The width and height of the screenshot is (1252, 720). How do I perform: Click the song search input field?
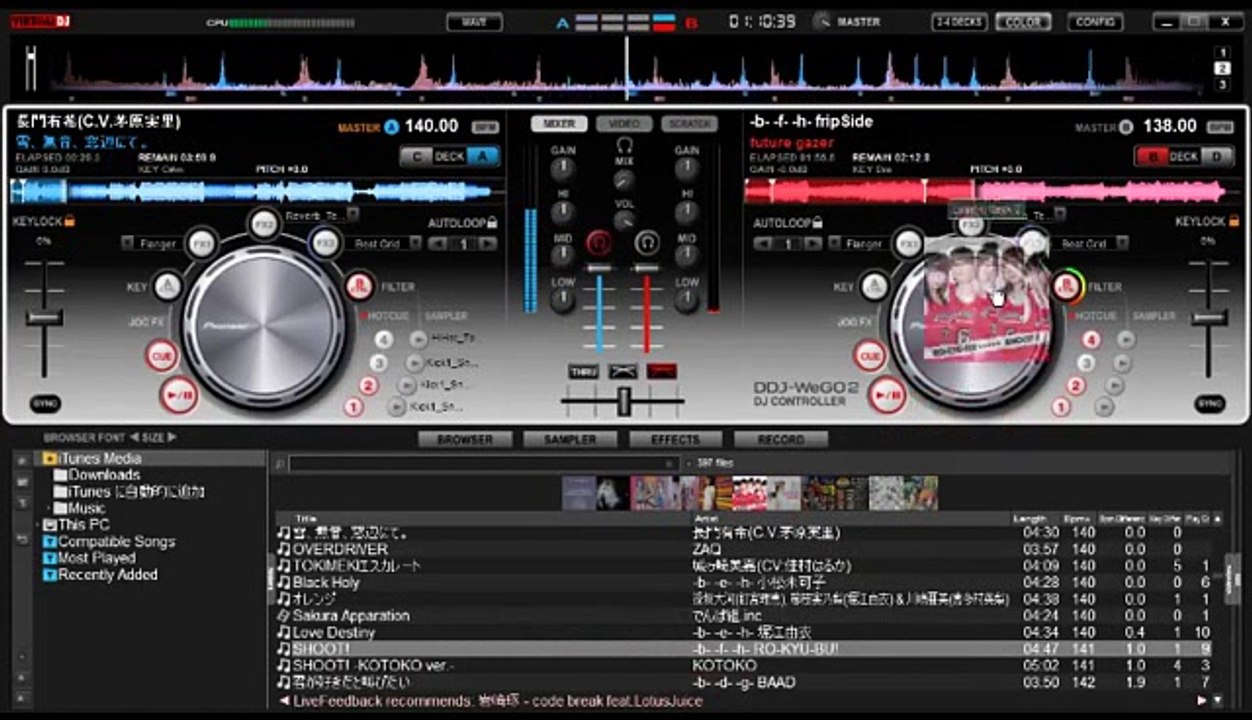coord(484,464)
